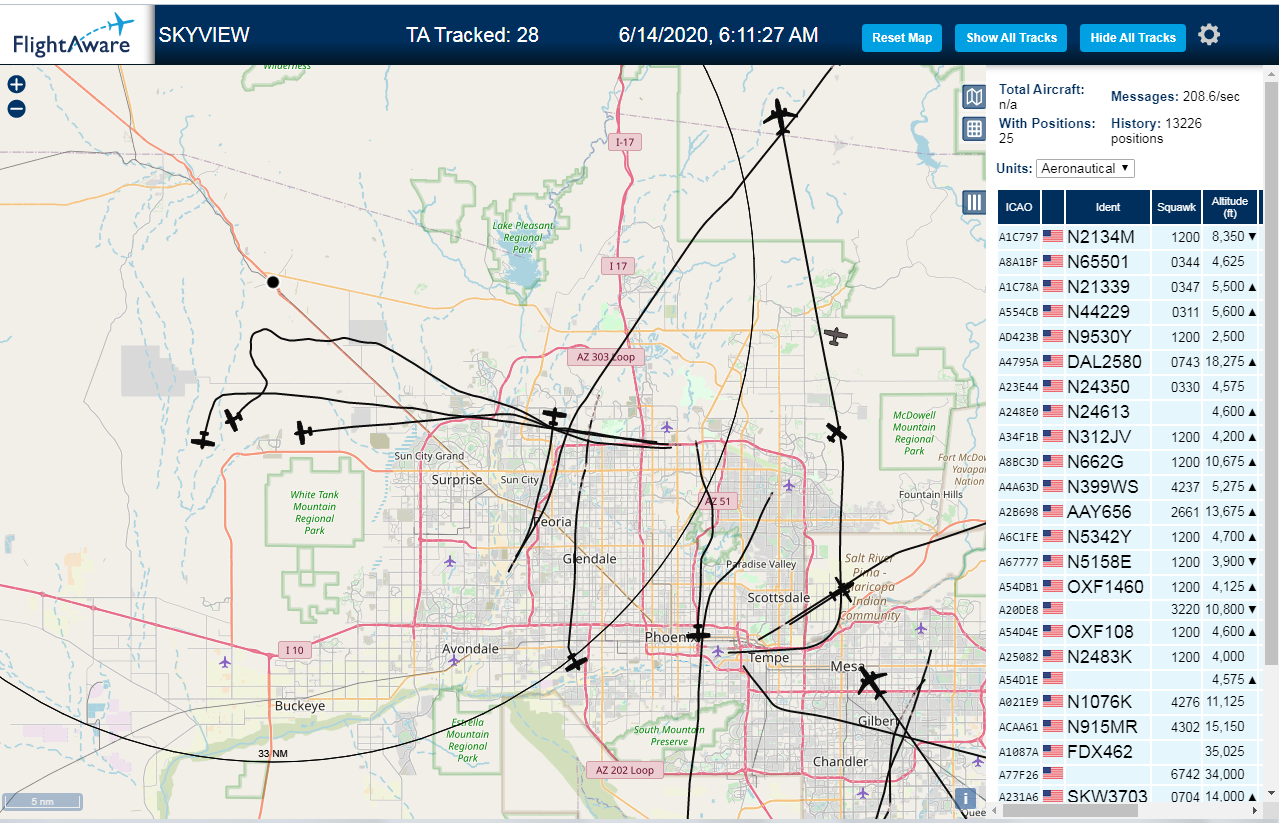Select the N5342Y aircraft row
The width and height of the screenshot is (1279, 823).
[x=1129, y=537]
